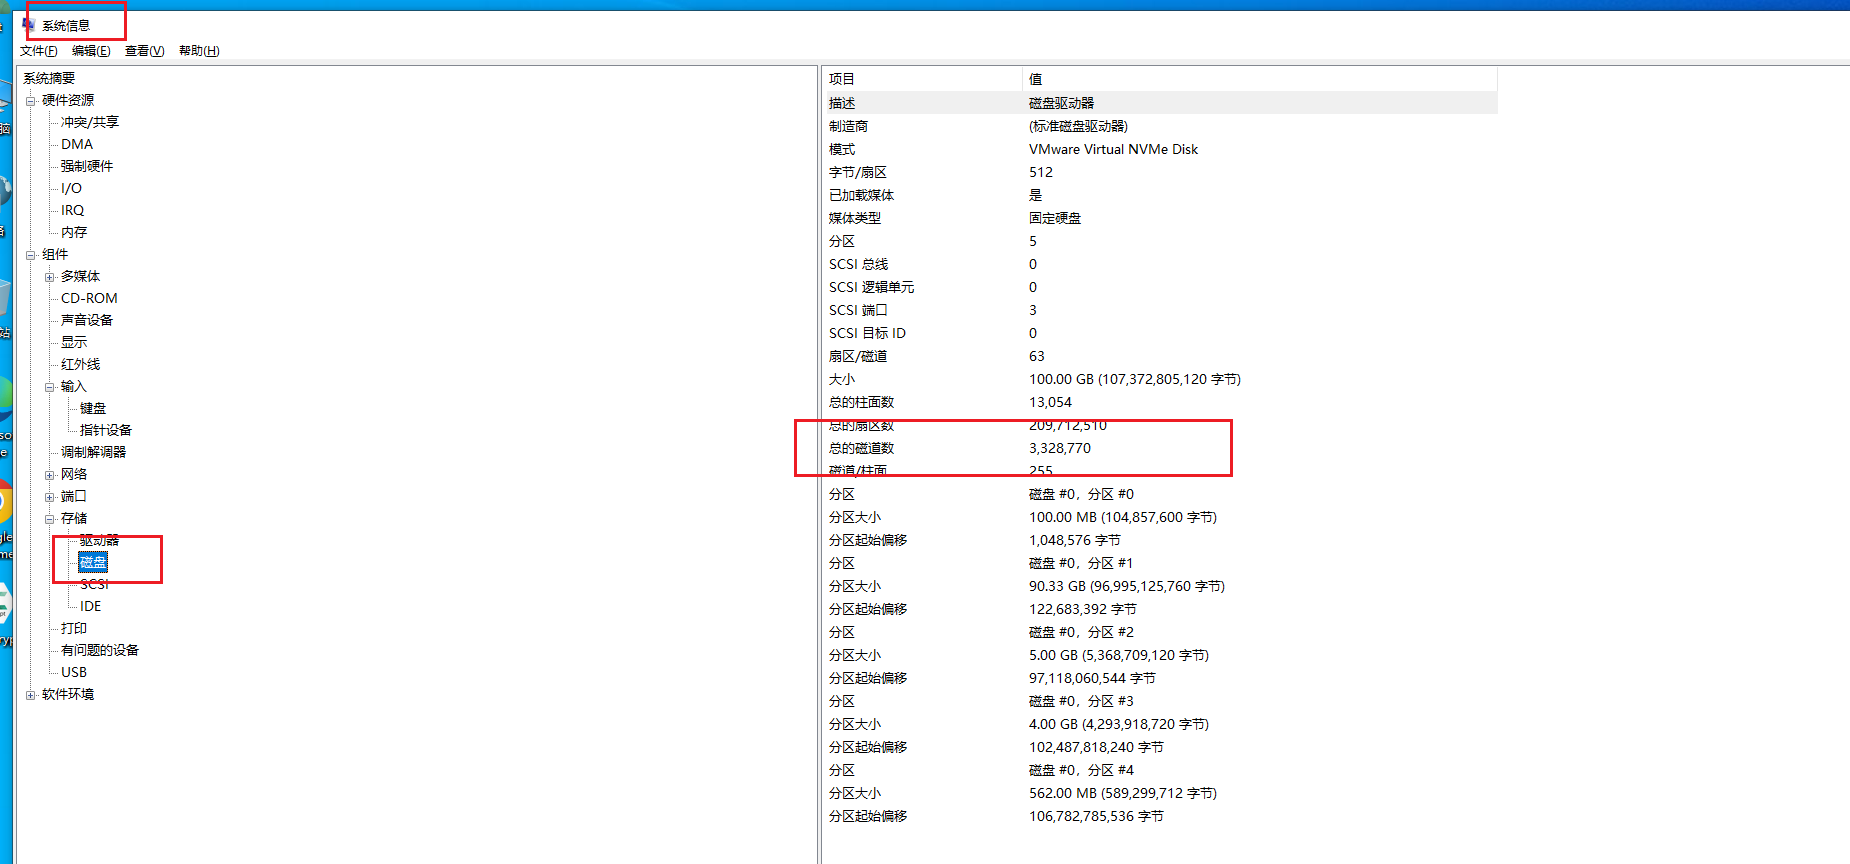Collapse the 存储 tree node
This screenshot has width=1850, height=864.
[50, 519]
